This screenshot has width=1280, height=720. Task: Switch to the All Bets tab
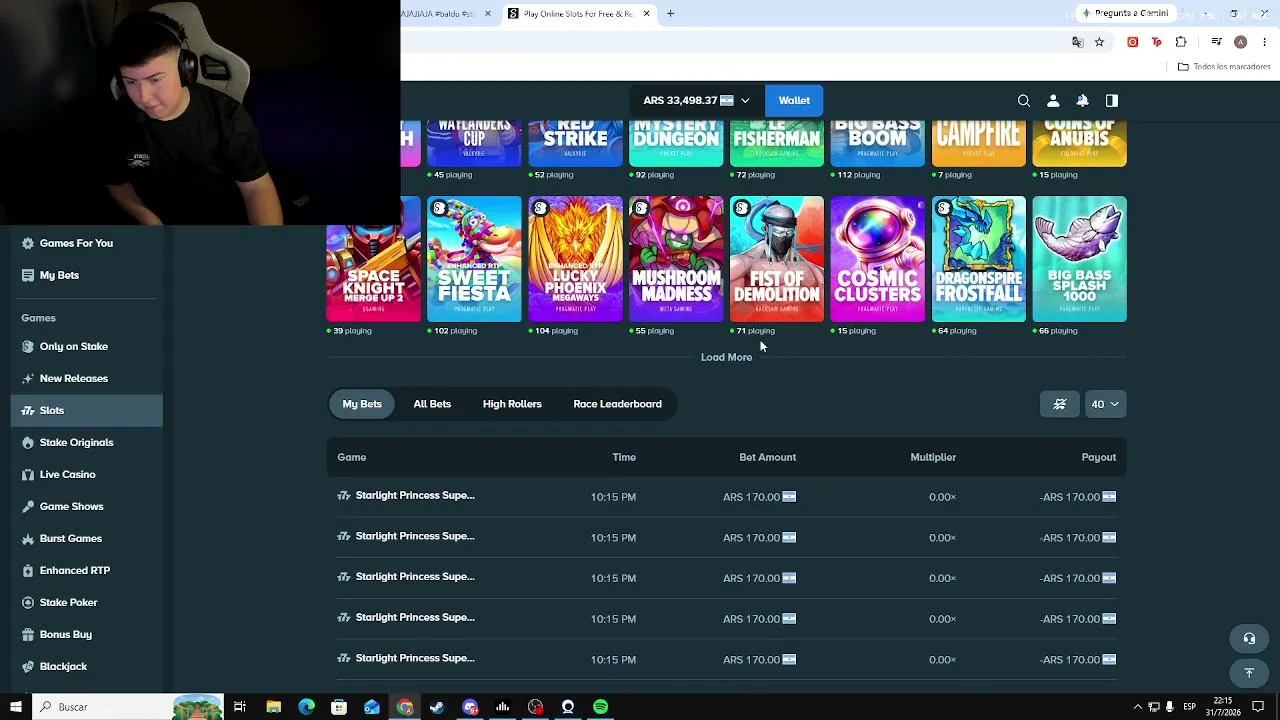(432, 404)
